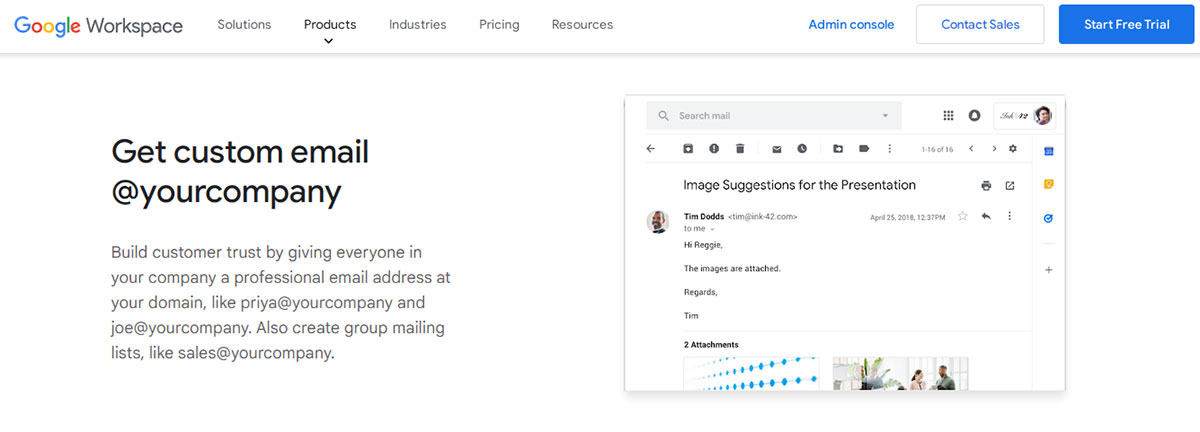Delete the email with trash icon
This screenshot has width=1200, height=432.
pyautogui.click(x=740, y=149)
